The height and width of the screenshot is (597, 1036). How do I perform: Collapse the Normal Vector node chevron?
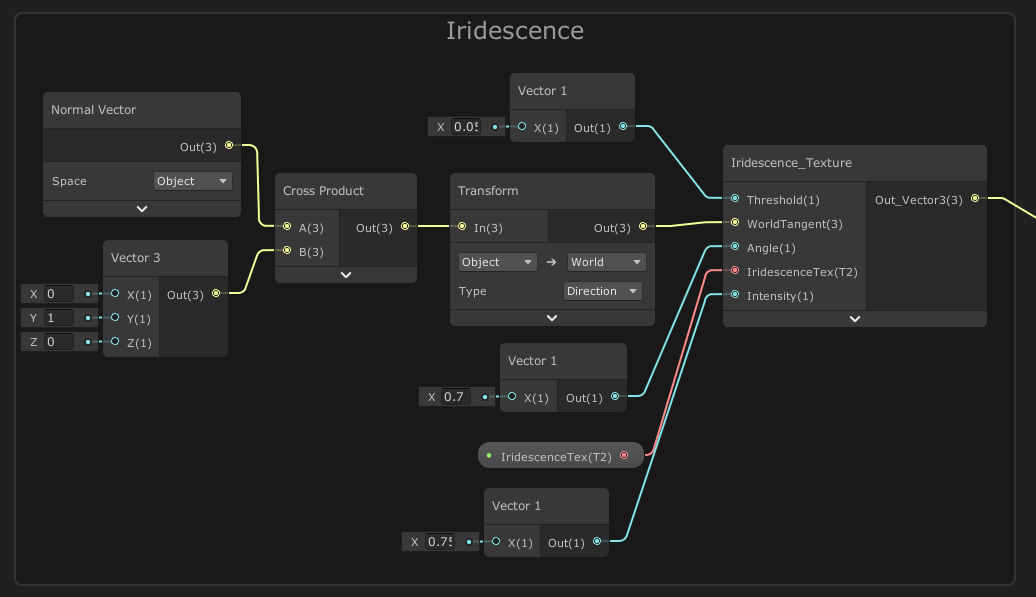(141, 209)
